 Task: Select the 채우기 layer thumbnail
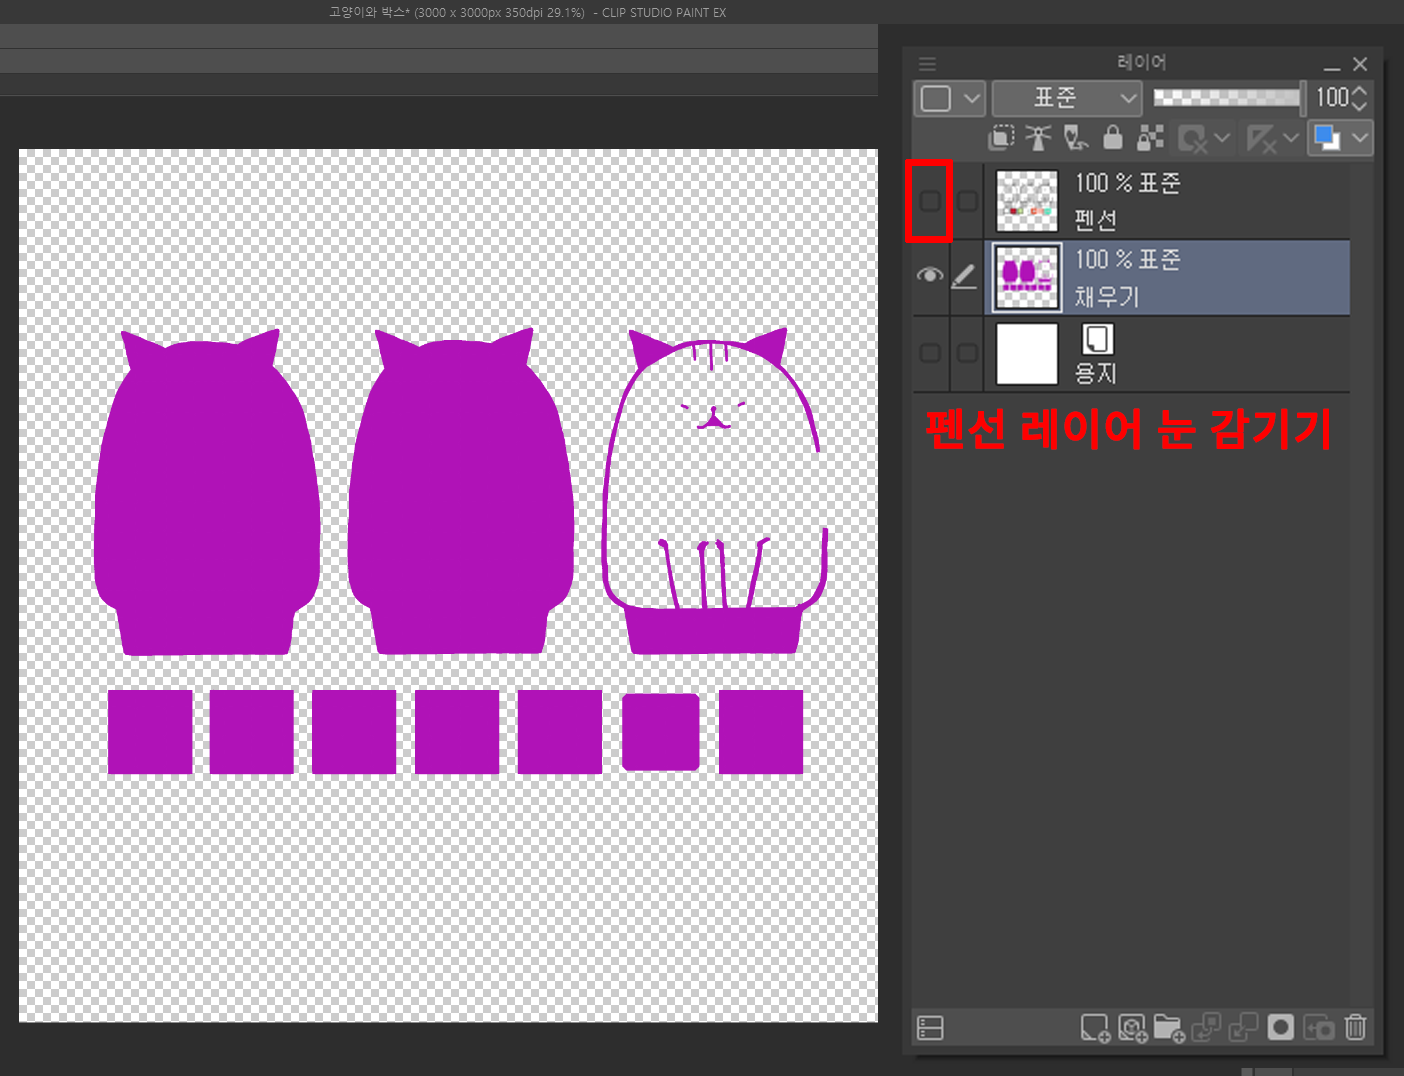tap(1027, 277)
